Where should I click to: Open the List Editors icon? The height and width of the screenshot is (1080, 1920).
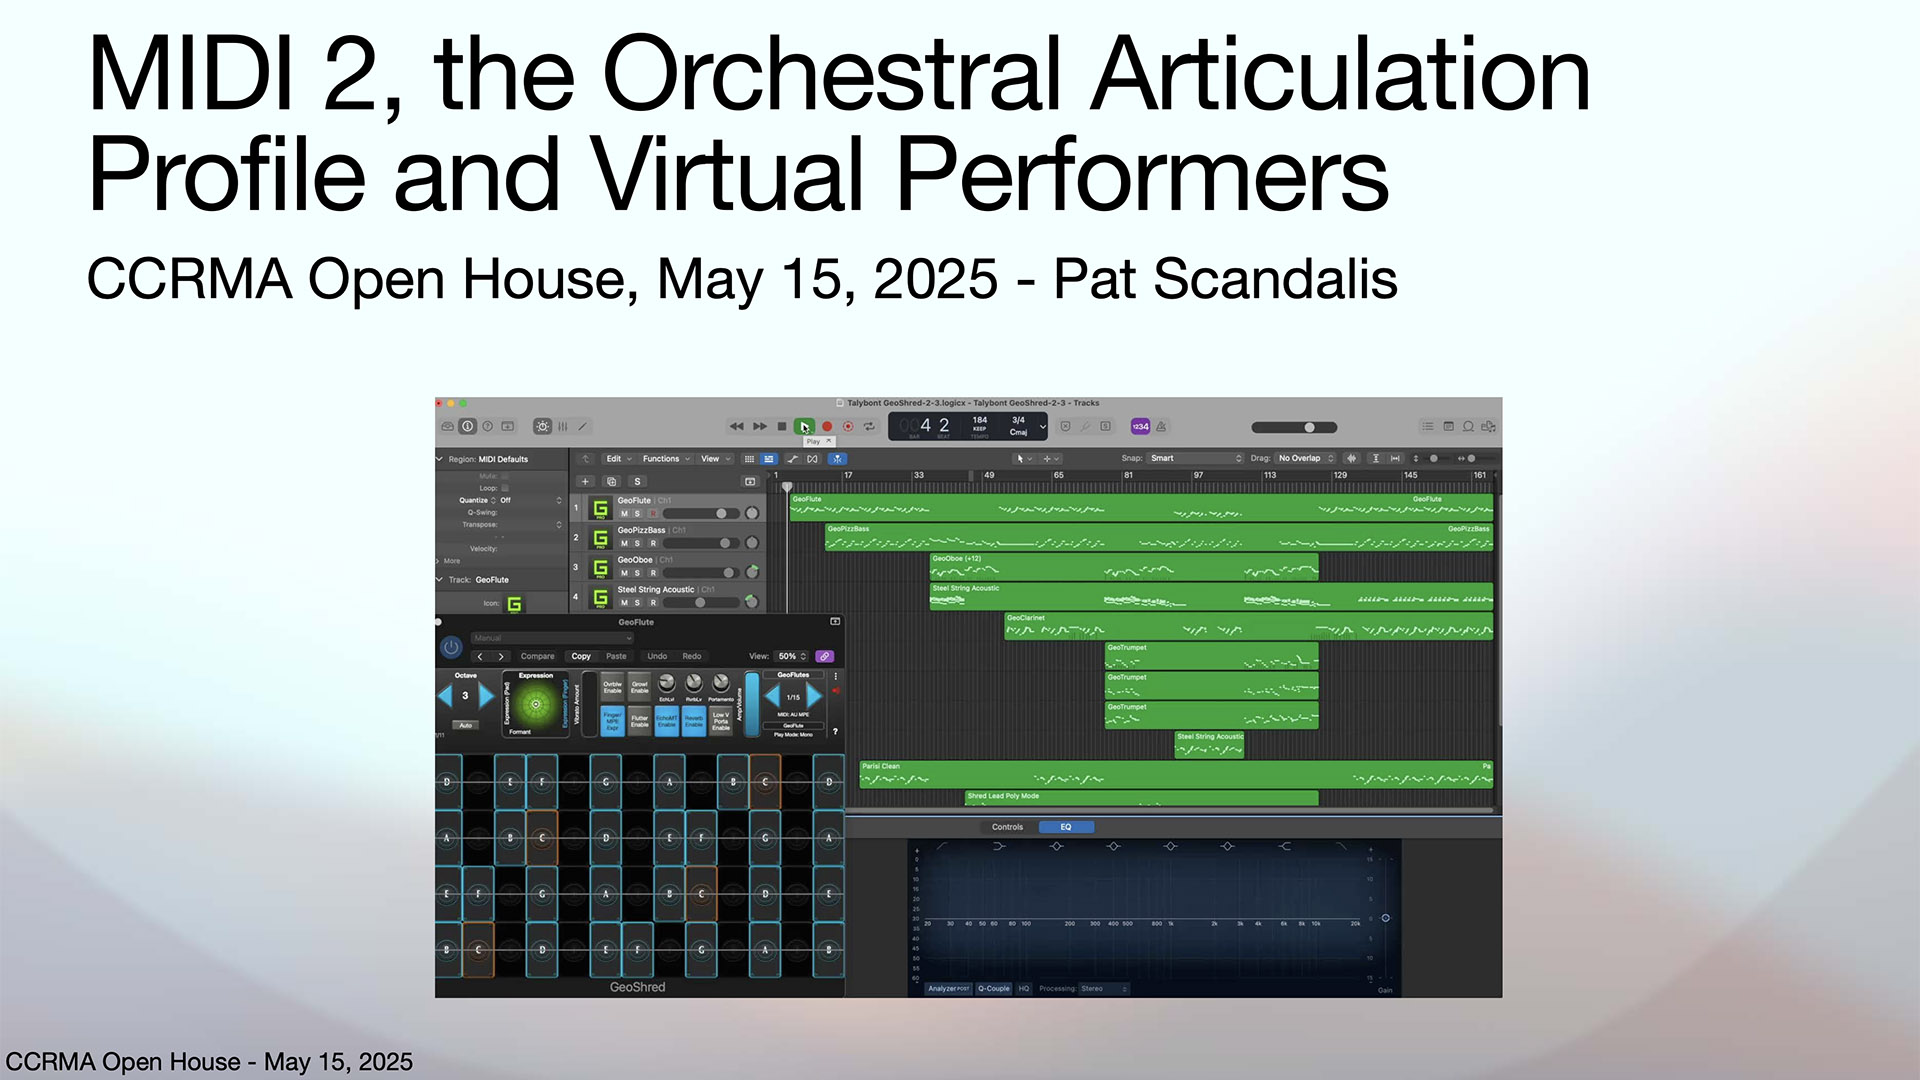(1428, 427)
